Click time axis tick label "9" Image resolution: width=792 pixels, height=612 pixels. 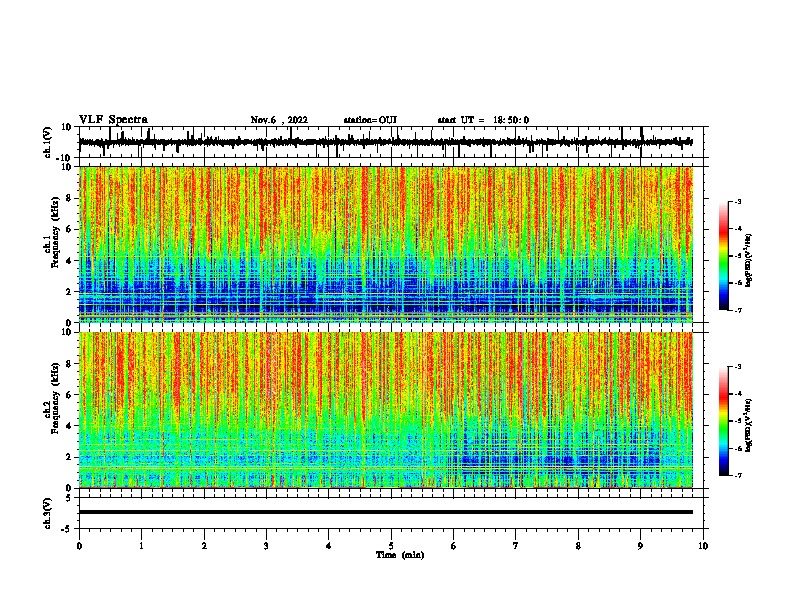pyautogui.click(x=640, y=546)
